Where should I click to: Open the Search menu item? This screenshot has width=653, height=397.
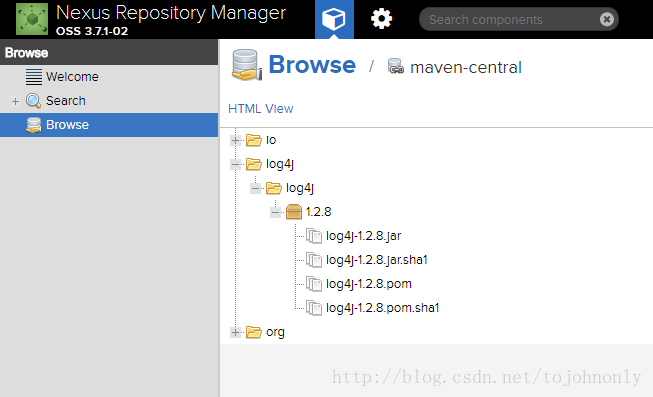point(65,101)
